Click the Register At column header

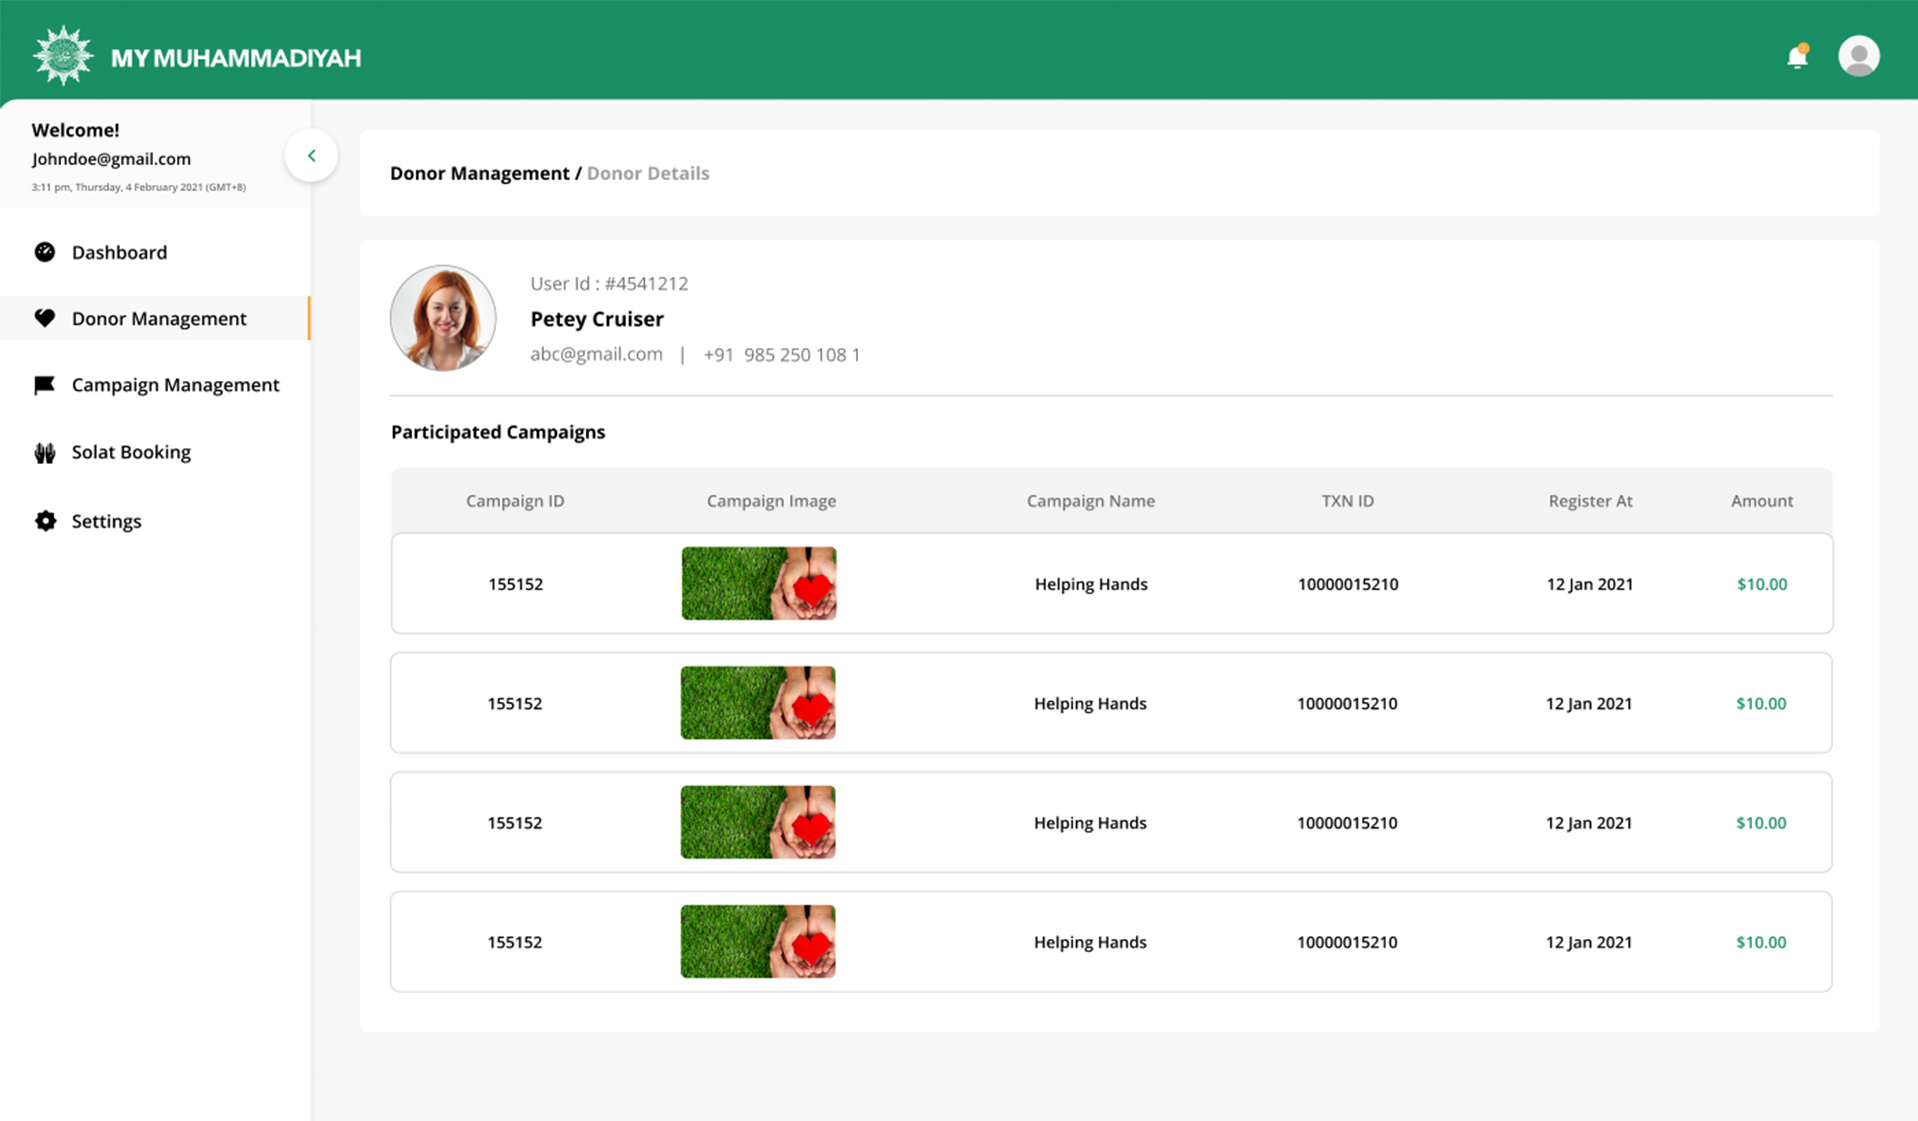click(1590, 501)
